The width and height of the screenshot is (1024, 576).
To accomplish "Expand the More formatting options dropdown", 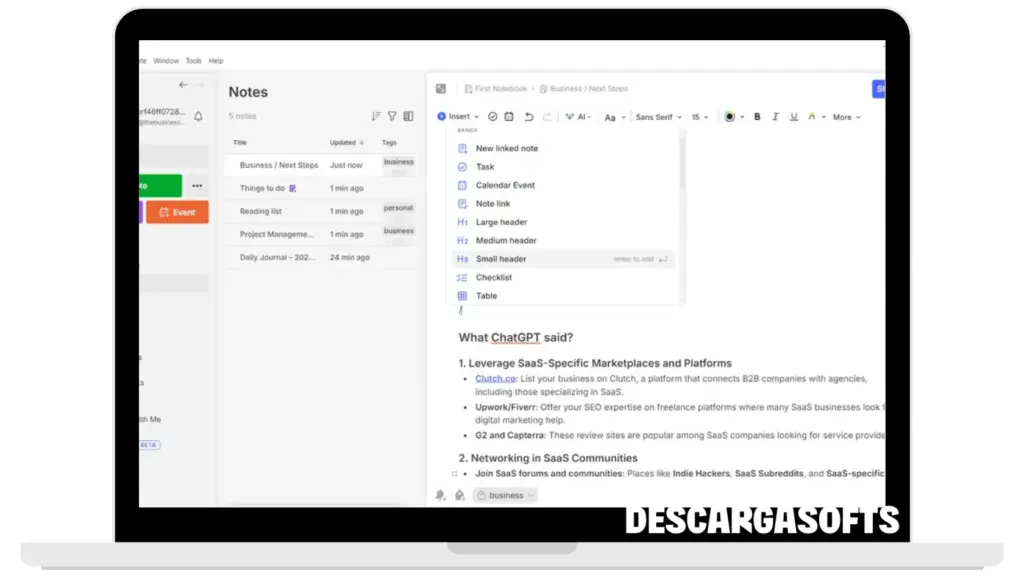I will point(846,117).
